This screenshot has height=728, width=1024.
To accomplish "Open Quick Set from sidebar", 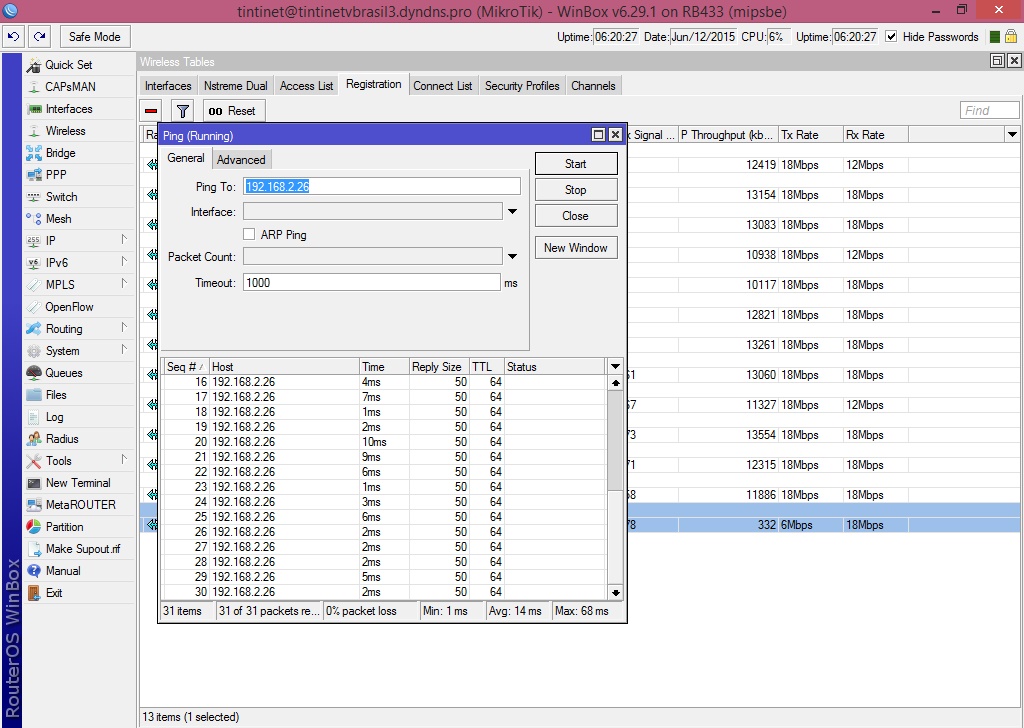I will coord(68,65).
